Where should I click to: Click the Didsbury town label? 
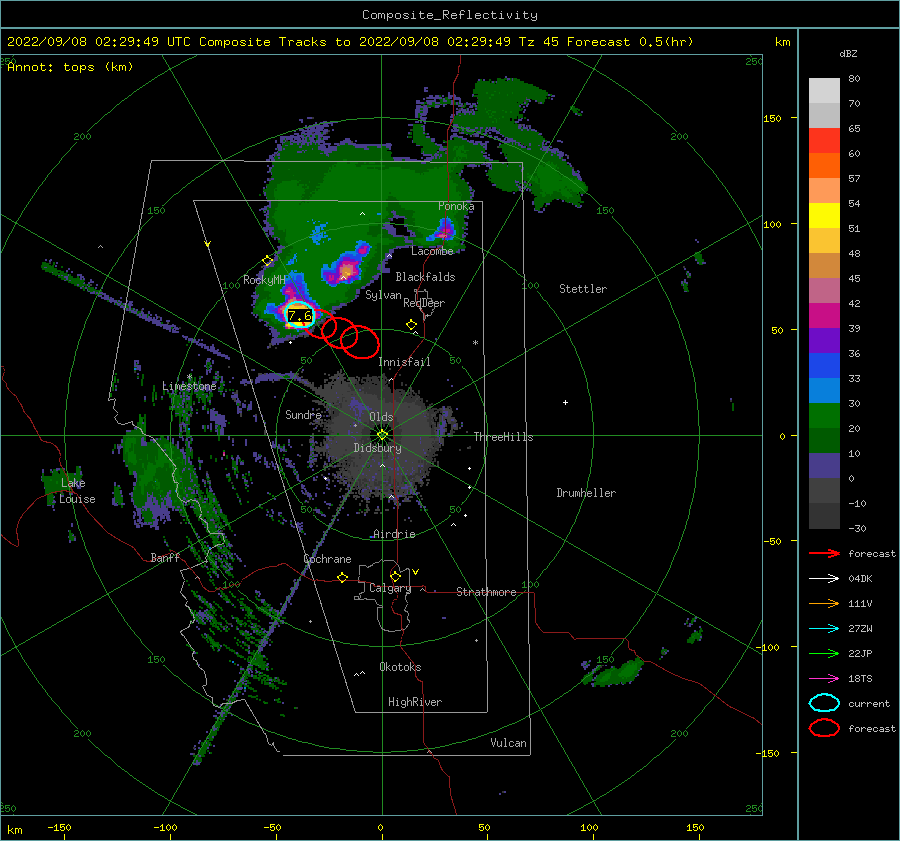coord(378,448)
